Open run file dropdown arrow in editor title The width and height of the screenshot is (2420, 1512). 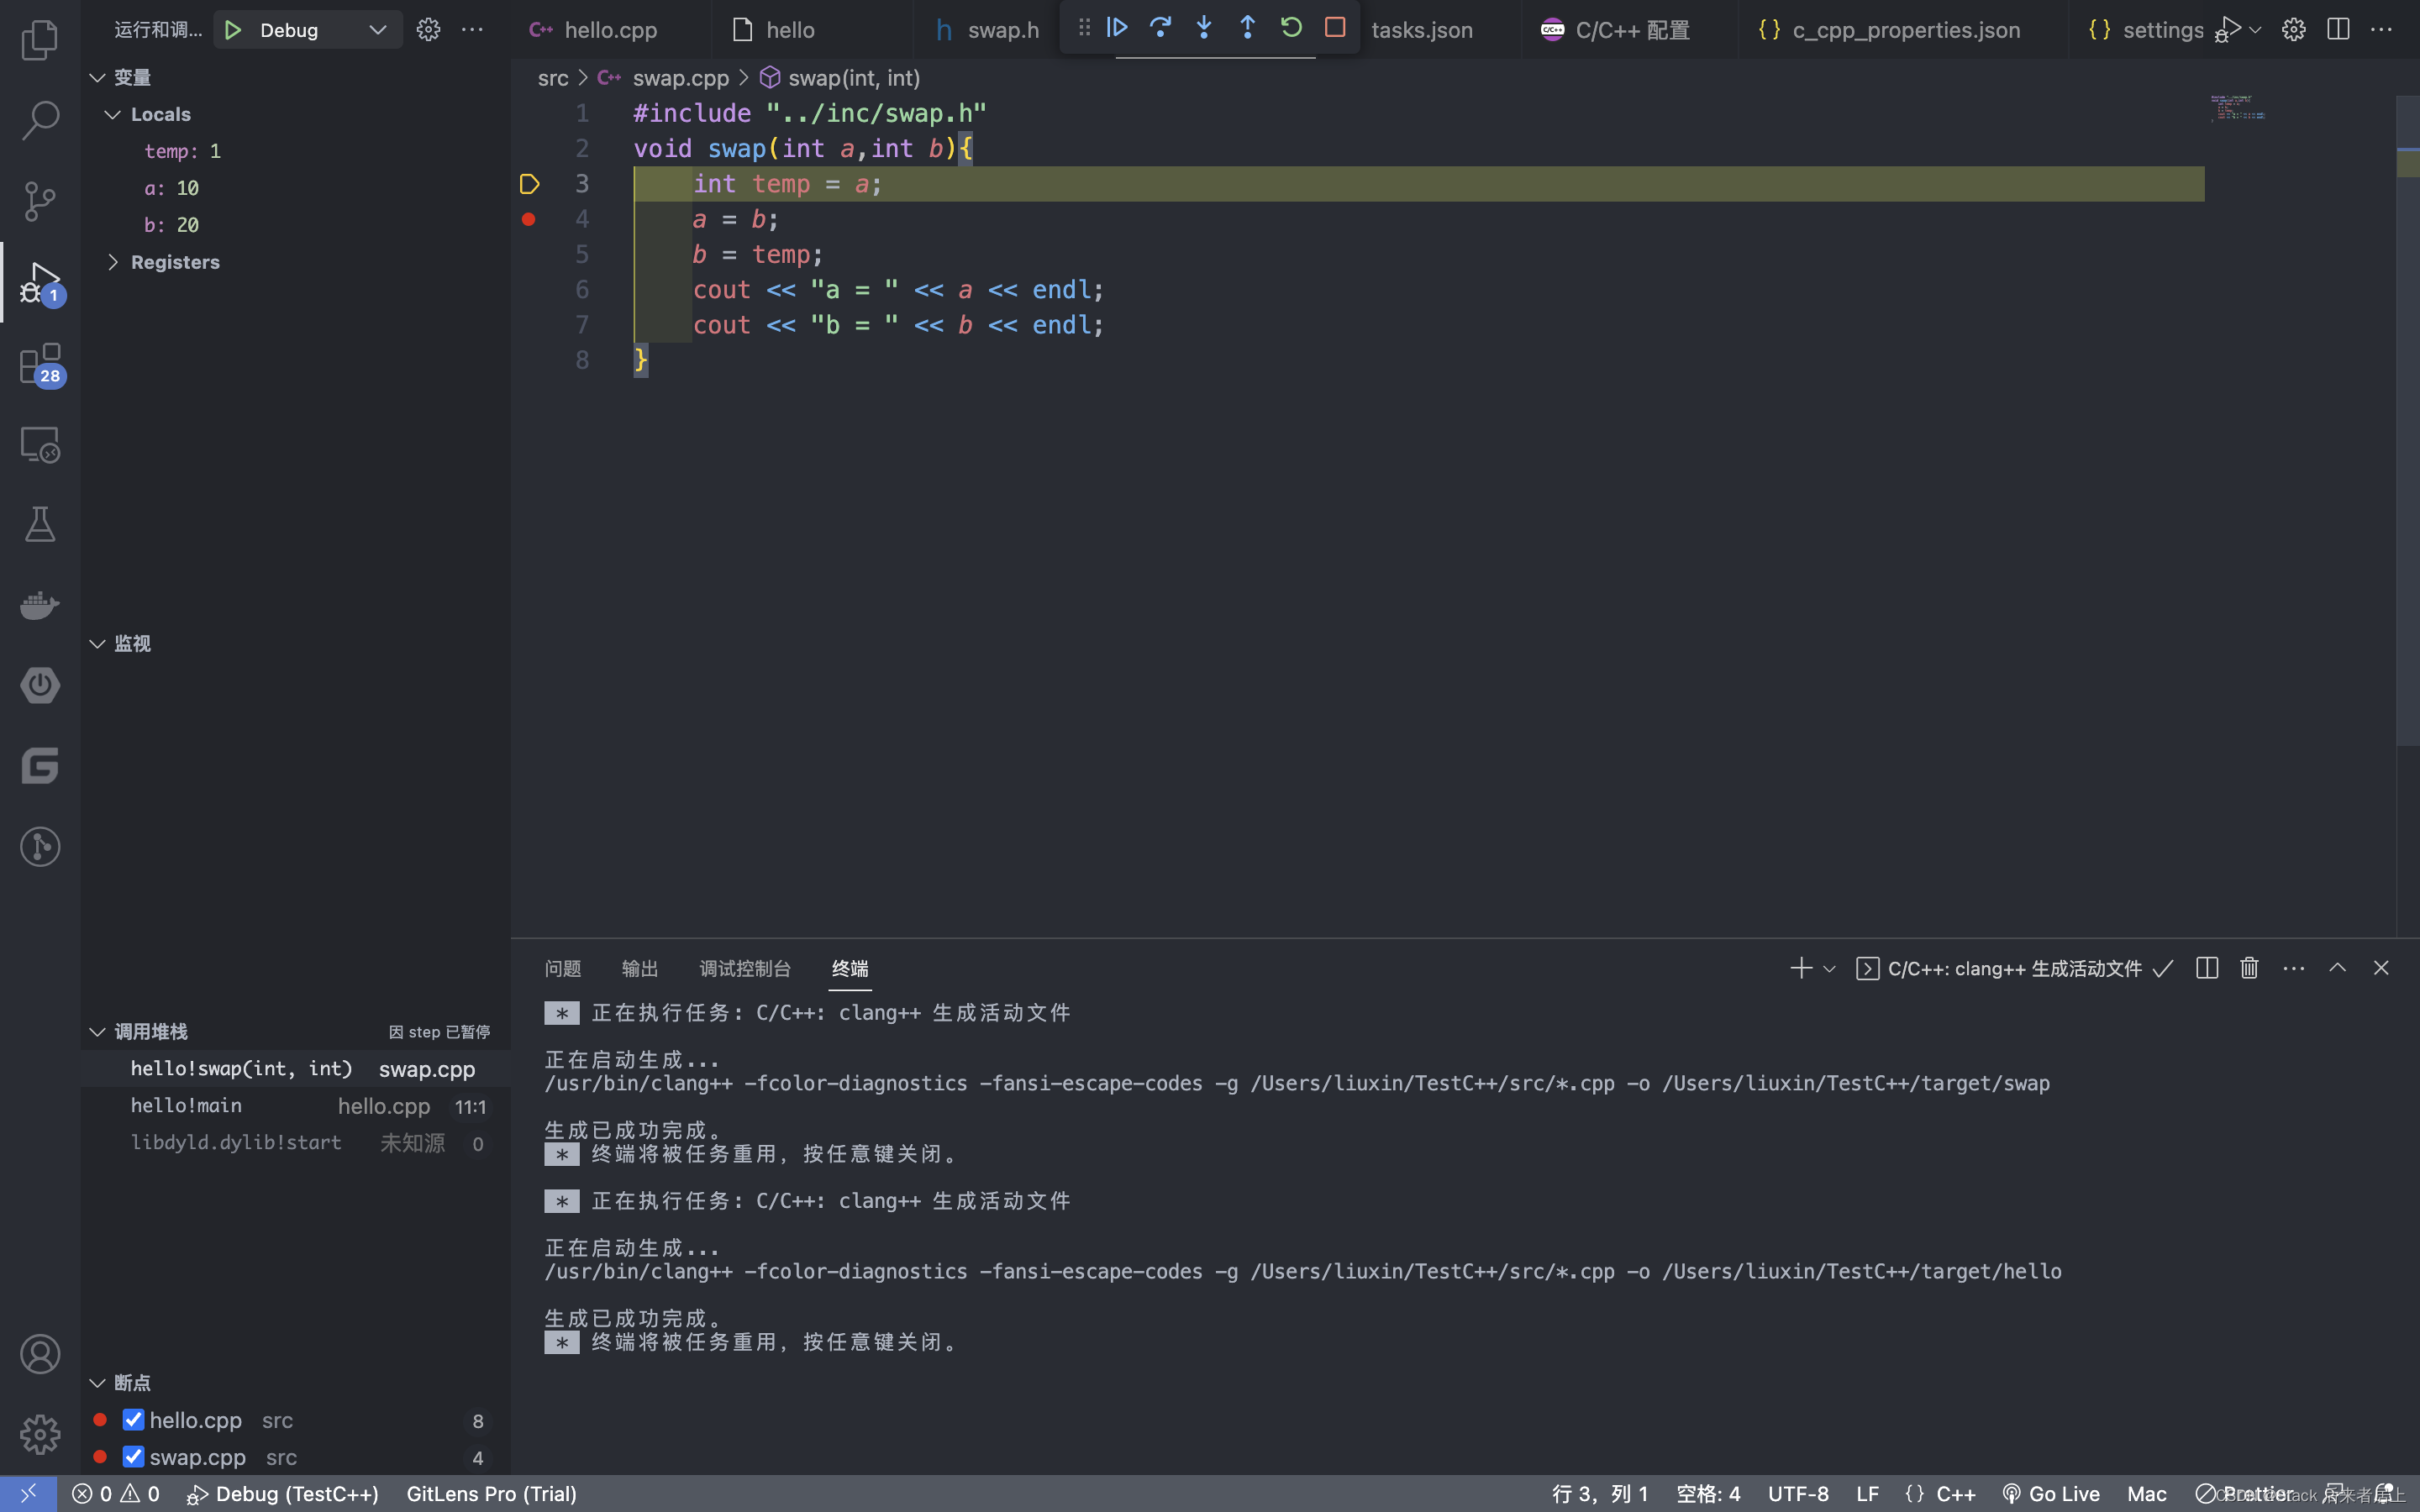(x=2255, y=30)
